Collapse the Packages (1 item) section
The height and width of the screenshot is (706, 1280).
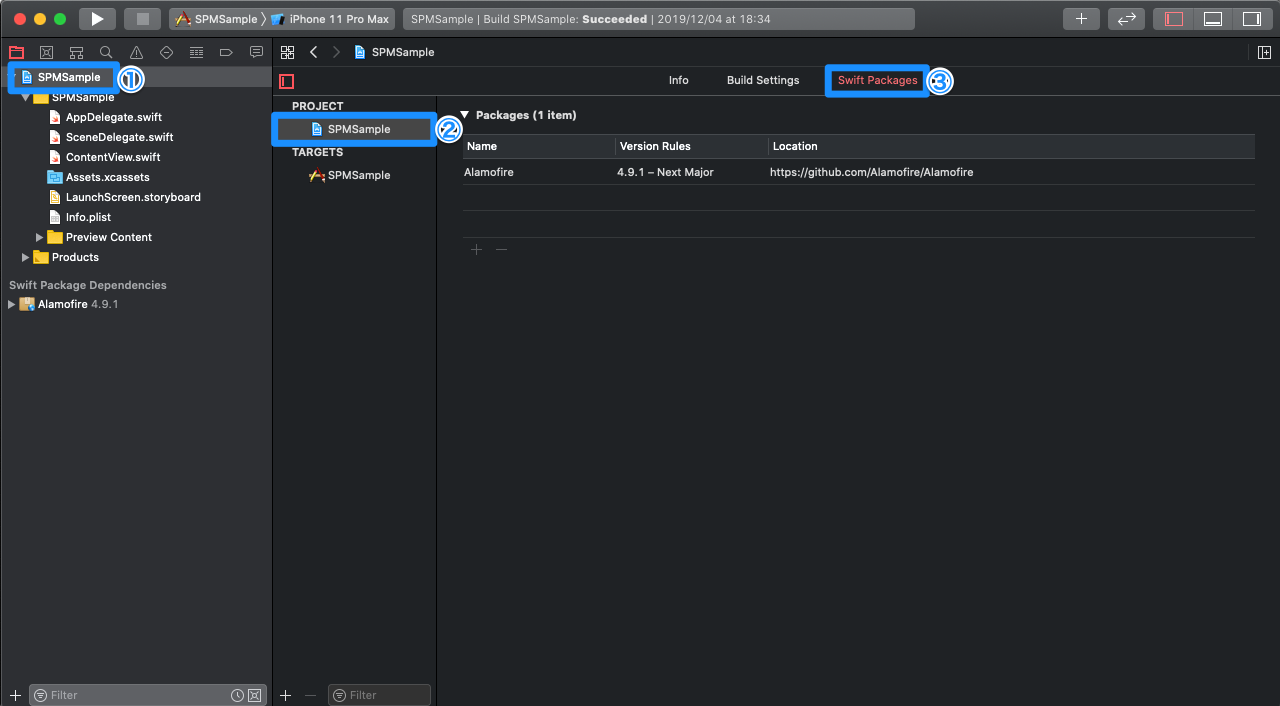[x=464, y=115]
